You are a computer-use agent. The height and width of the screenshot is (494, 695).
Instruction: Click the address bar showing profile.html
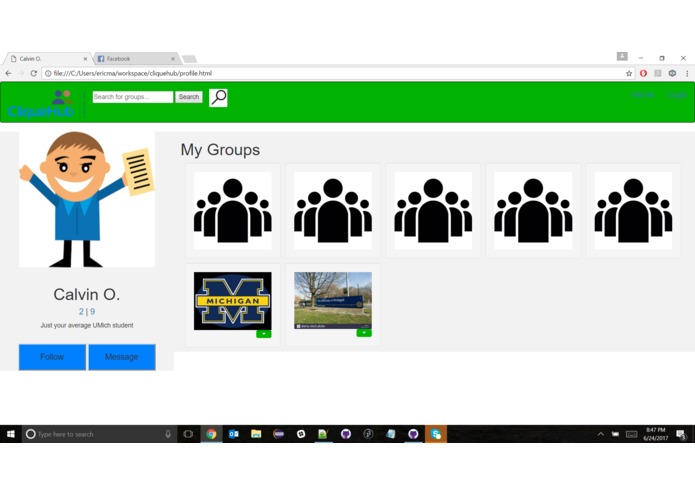coord(339,74)
